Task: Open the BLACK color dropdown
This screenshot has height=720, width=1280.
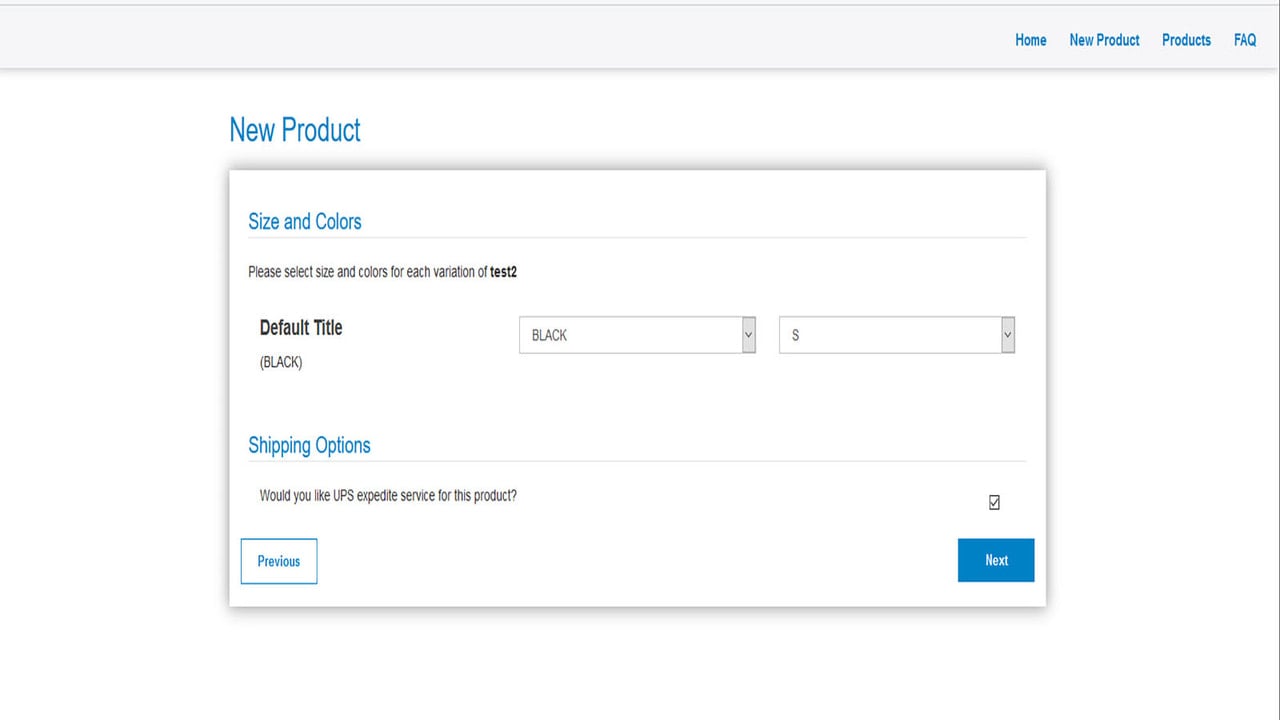Action: pos(637,335)
